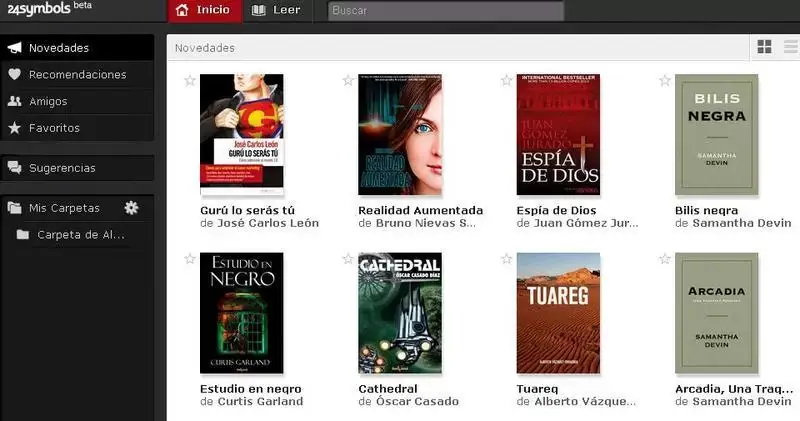Viewport: 800px width, 421px height.
Task: View author Alberto Vázque...
Action: [x=585, y=402]
